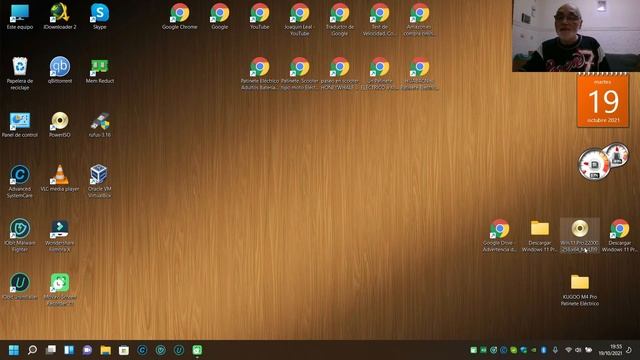The width and height of the screenshot is (640, 360).
Task: Click the orange calendar gadget showing 19
Action: tap(603, 100)
